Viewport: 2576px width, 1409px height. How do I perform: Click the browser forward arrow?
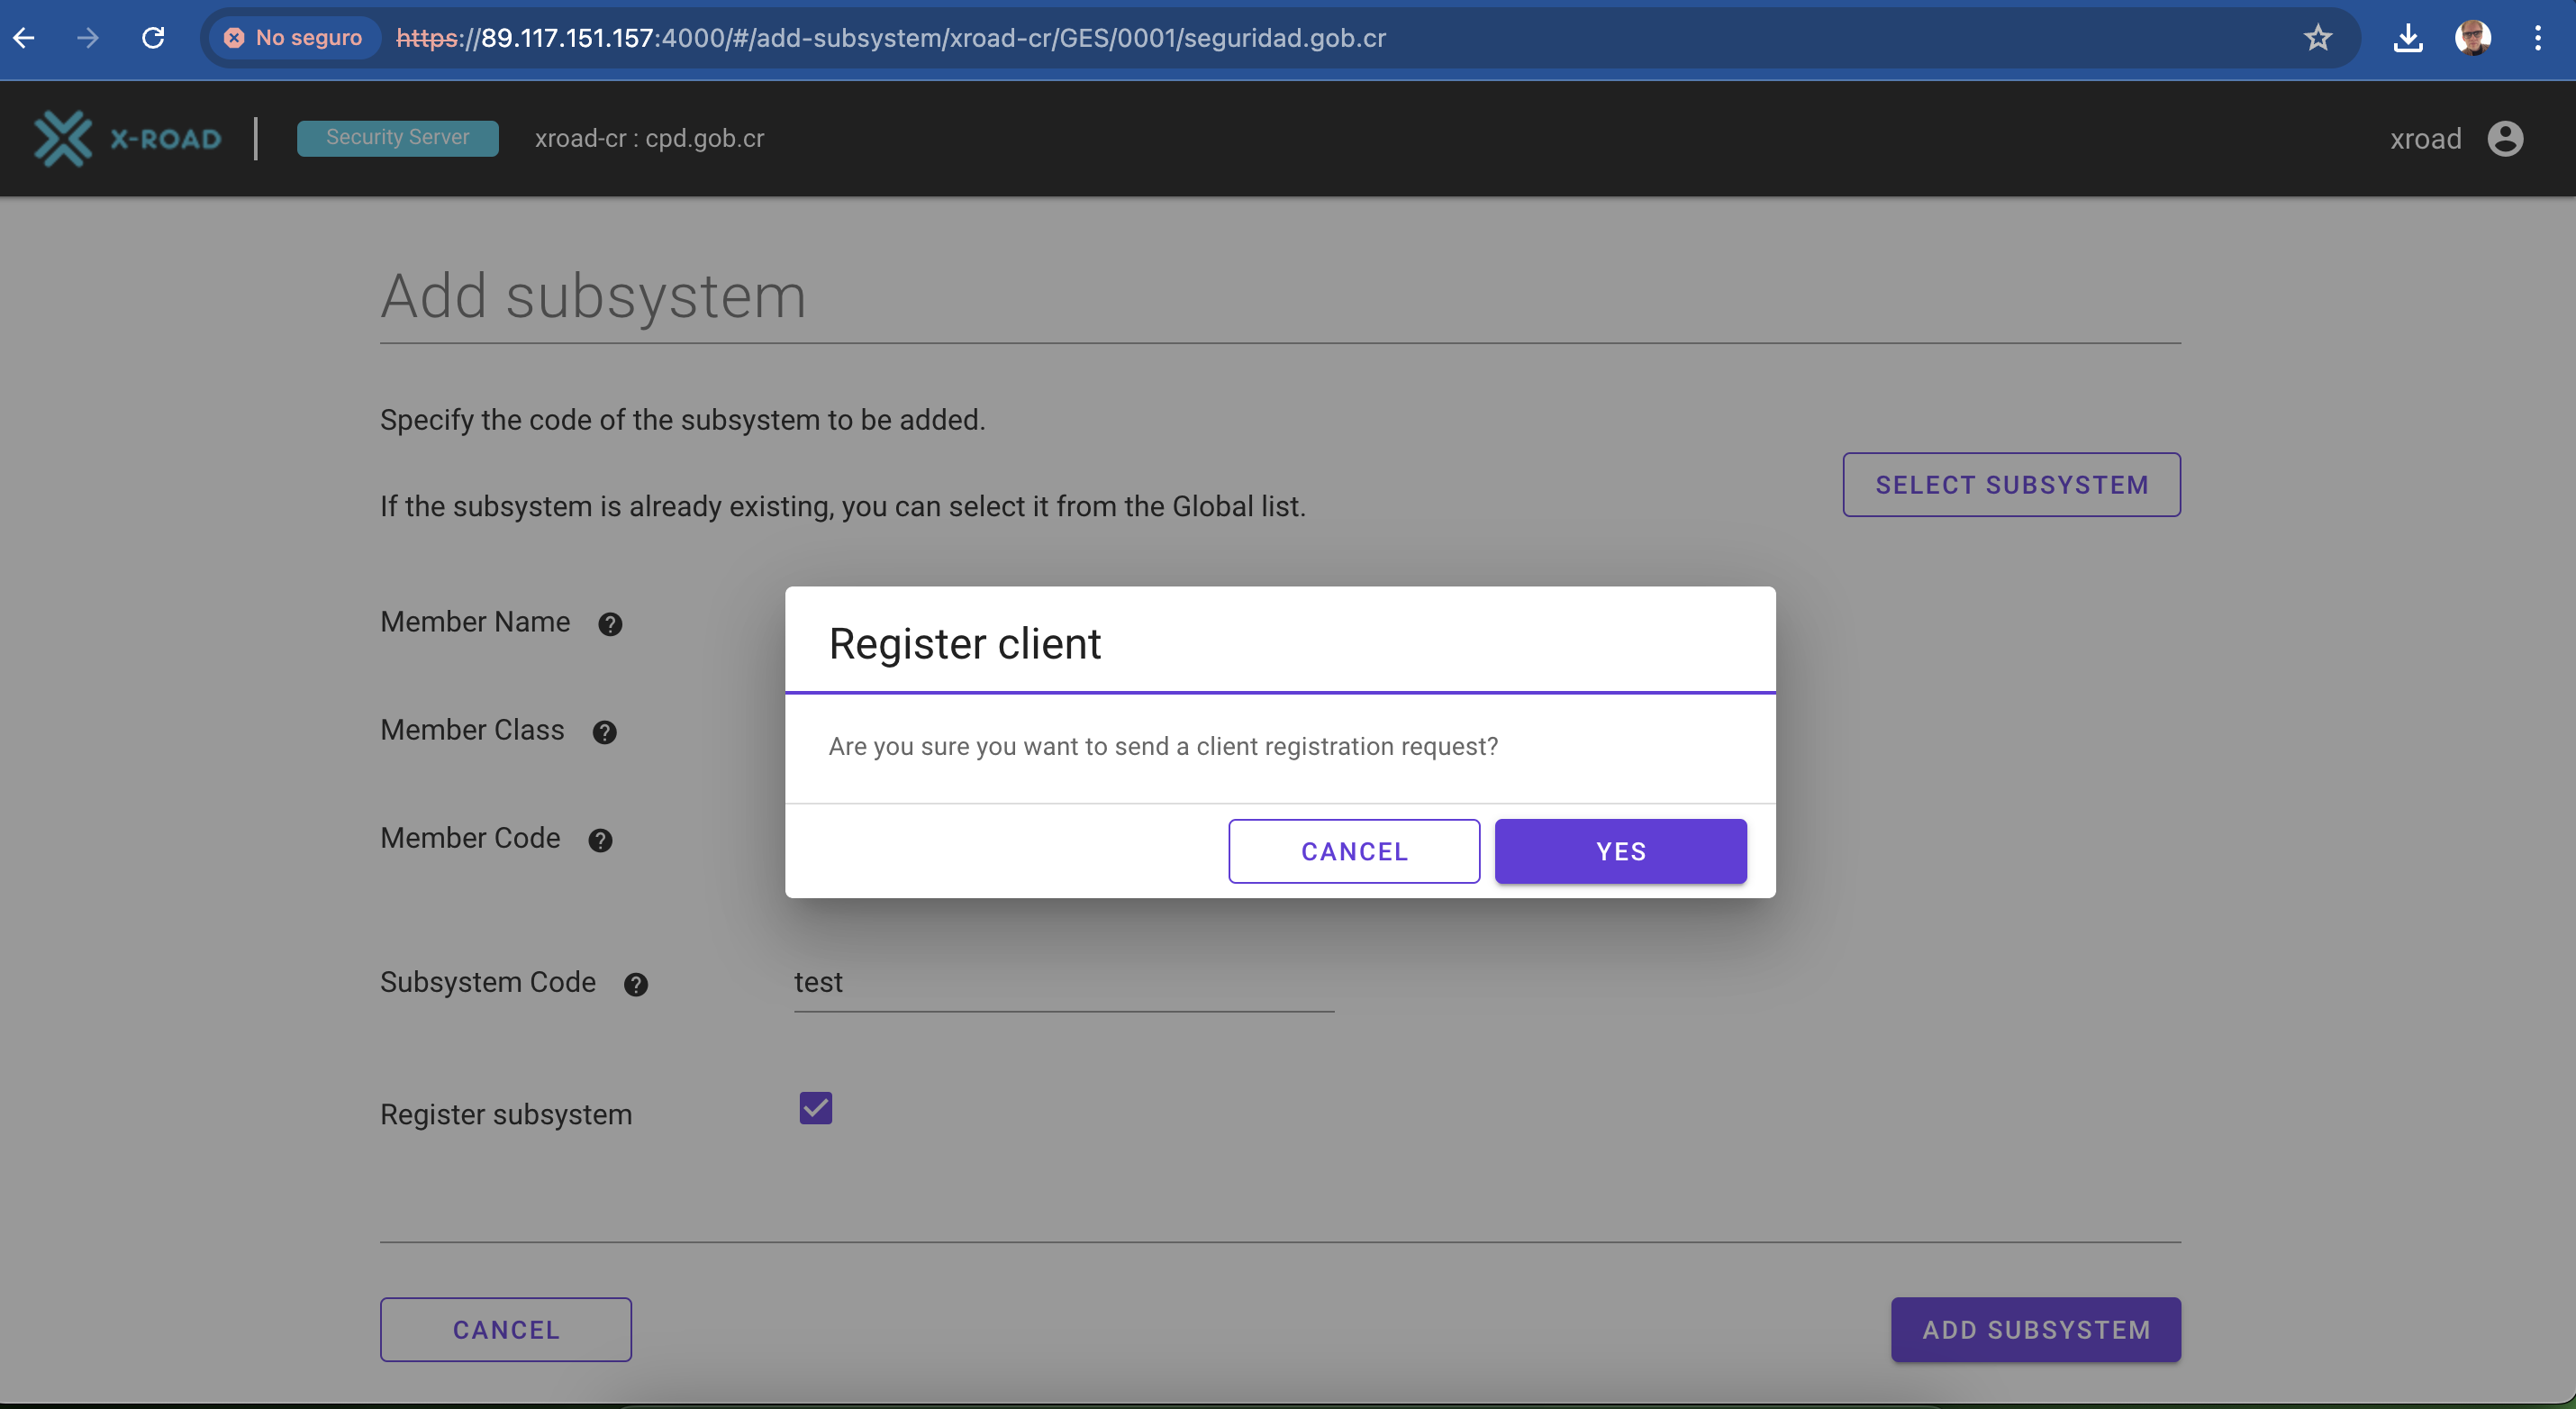click(x=88, y=38)
